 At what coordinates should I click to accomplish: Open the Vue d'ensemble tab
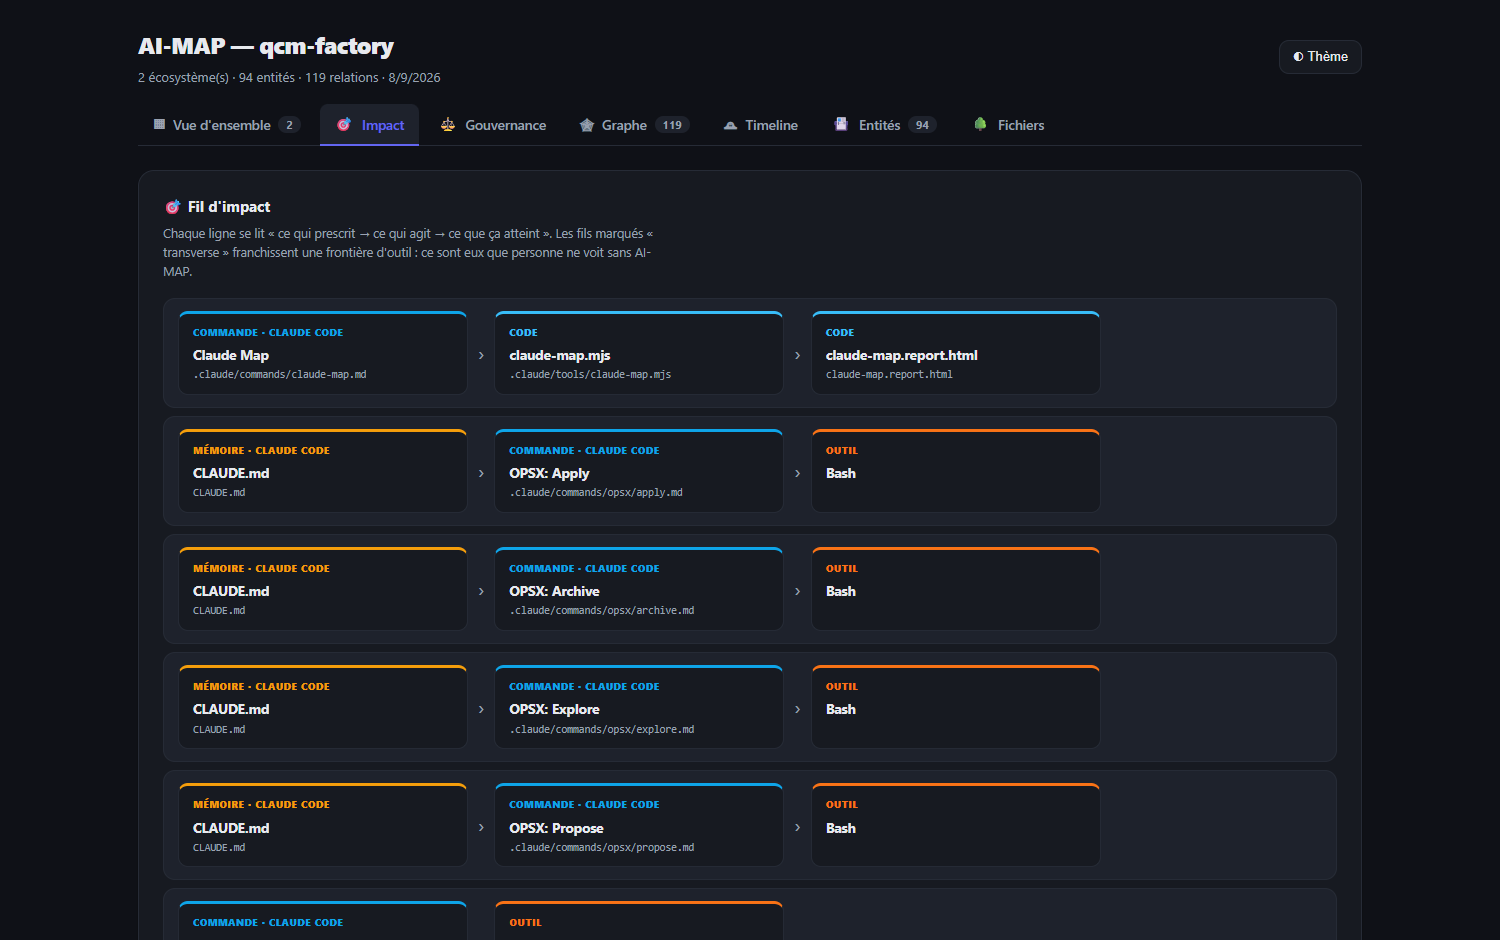tap(226, 125)
